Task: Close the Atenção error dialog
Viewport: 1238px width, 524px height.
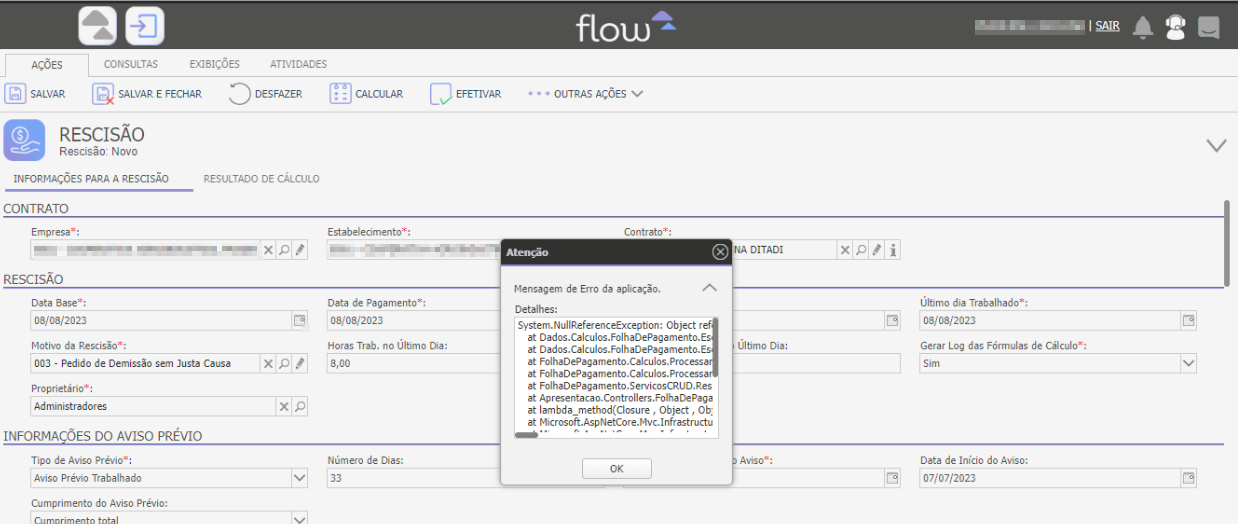Action: pyautogui.click(x=720, y=252)
